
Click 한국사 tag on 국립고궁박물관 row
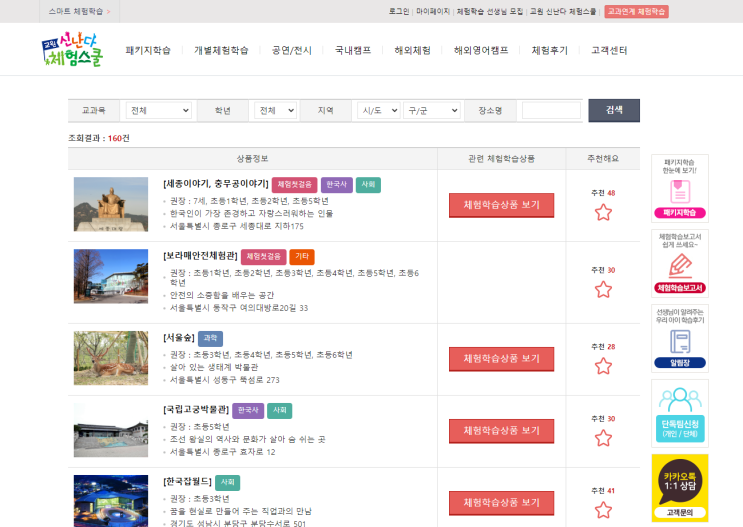coord(248,410)
